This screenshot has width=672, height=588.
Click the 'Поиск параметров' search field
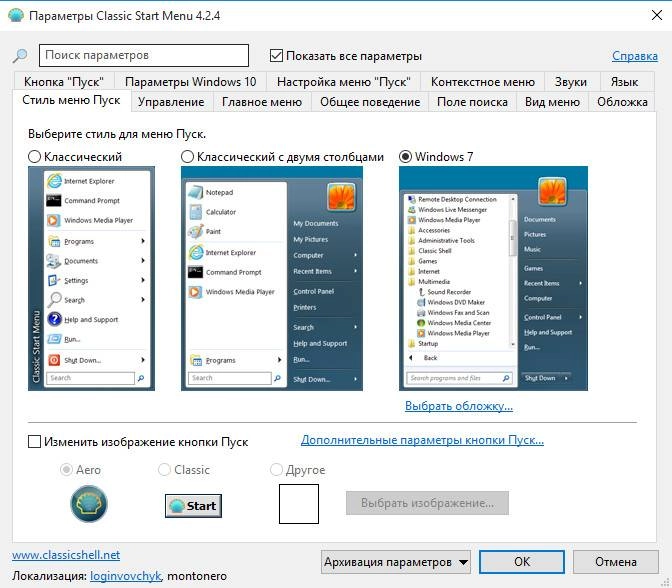coord(144,55)
